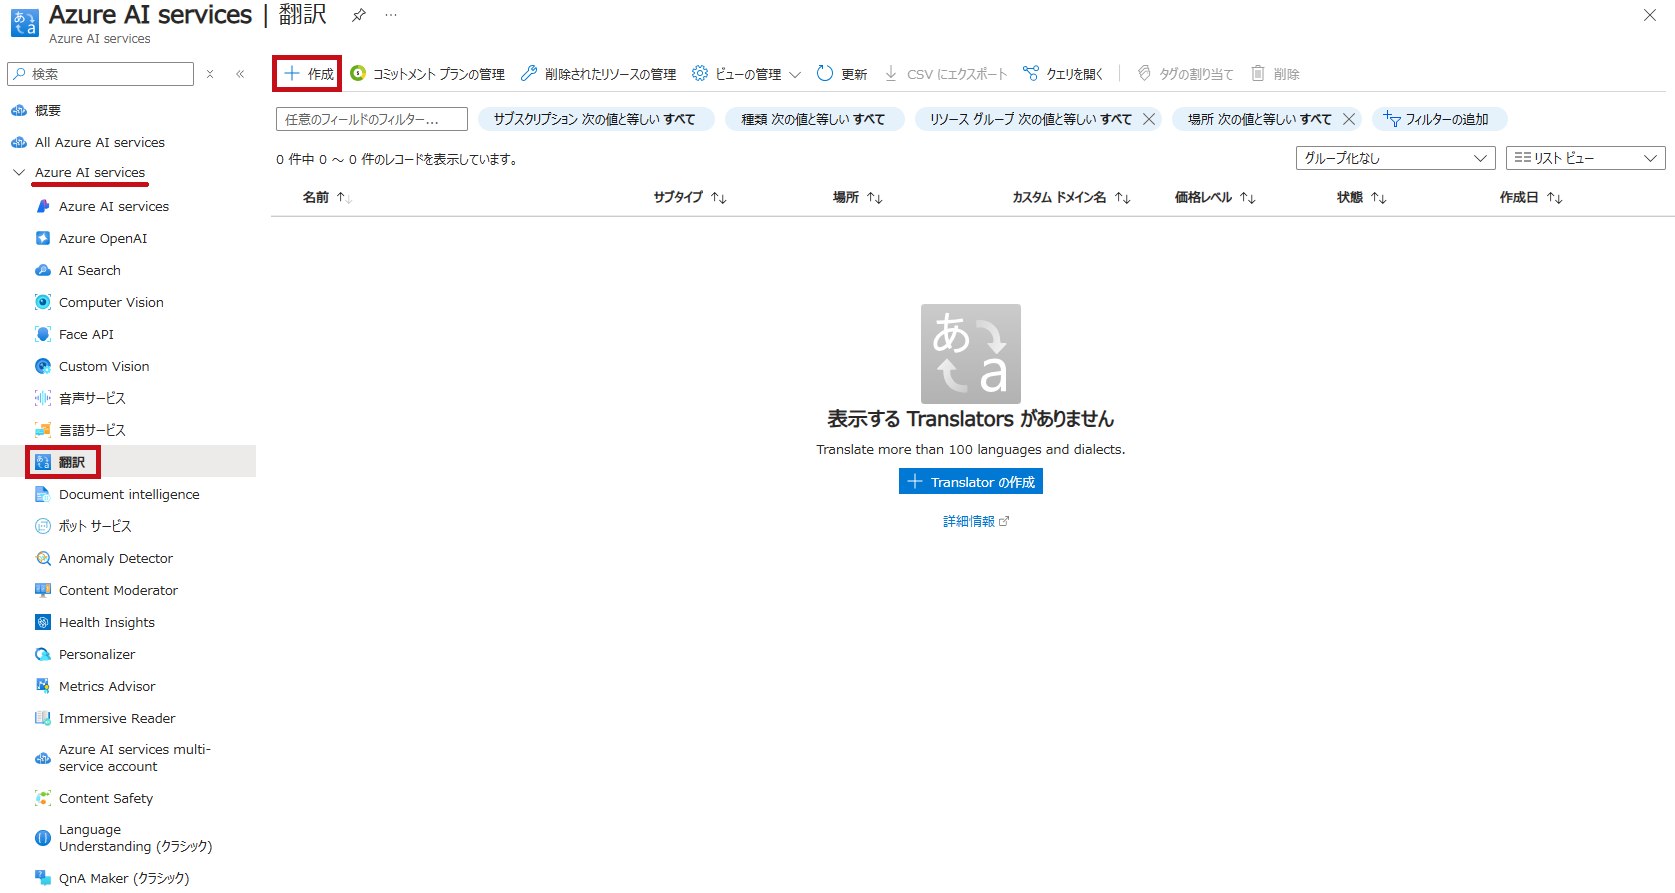Remove the 場所 filter
The image size is (1675, 893).
1349,119
